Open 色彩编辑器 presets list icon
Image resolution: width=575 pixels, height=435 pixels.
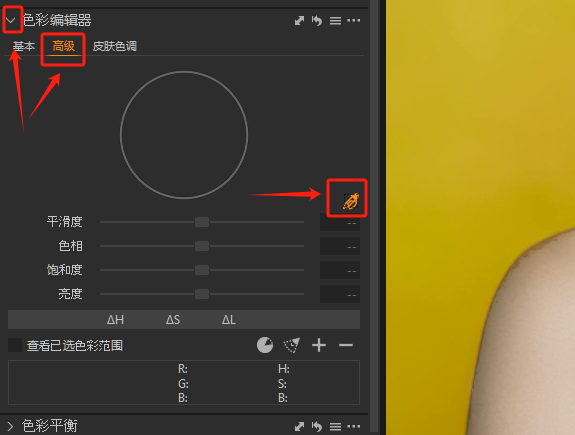335,21
